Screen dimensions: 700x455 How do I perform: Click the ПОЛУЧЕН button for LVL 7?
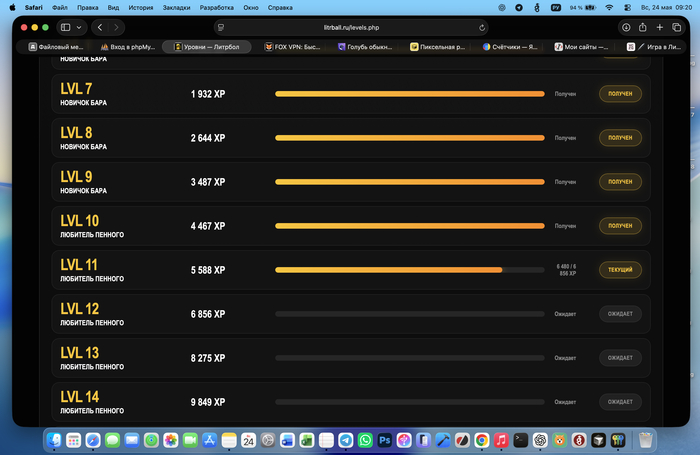pyautogui.click(x=620, y=94)
